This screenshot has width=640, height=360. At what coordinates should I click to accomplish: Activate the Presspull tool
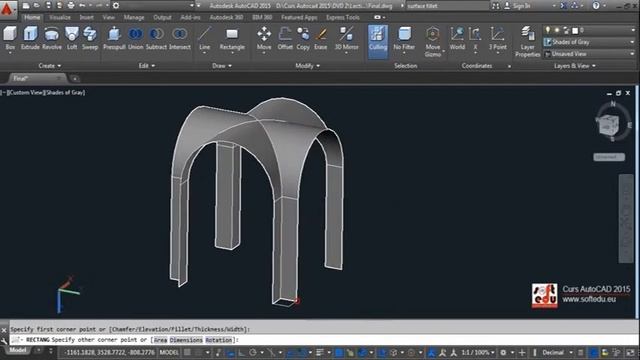pyautogui.click(x=114, y=38)
